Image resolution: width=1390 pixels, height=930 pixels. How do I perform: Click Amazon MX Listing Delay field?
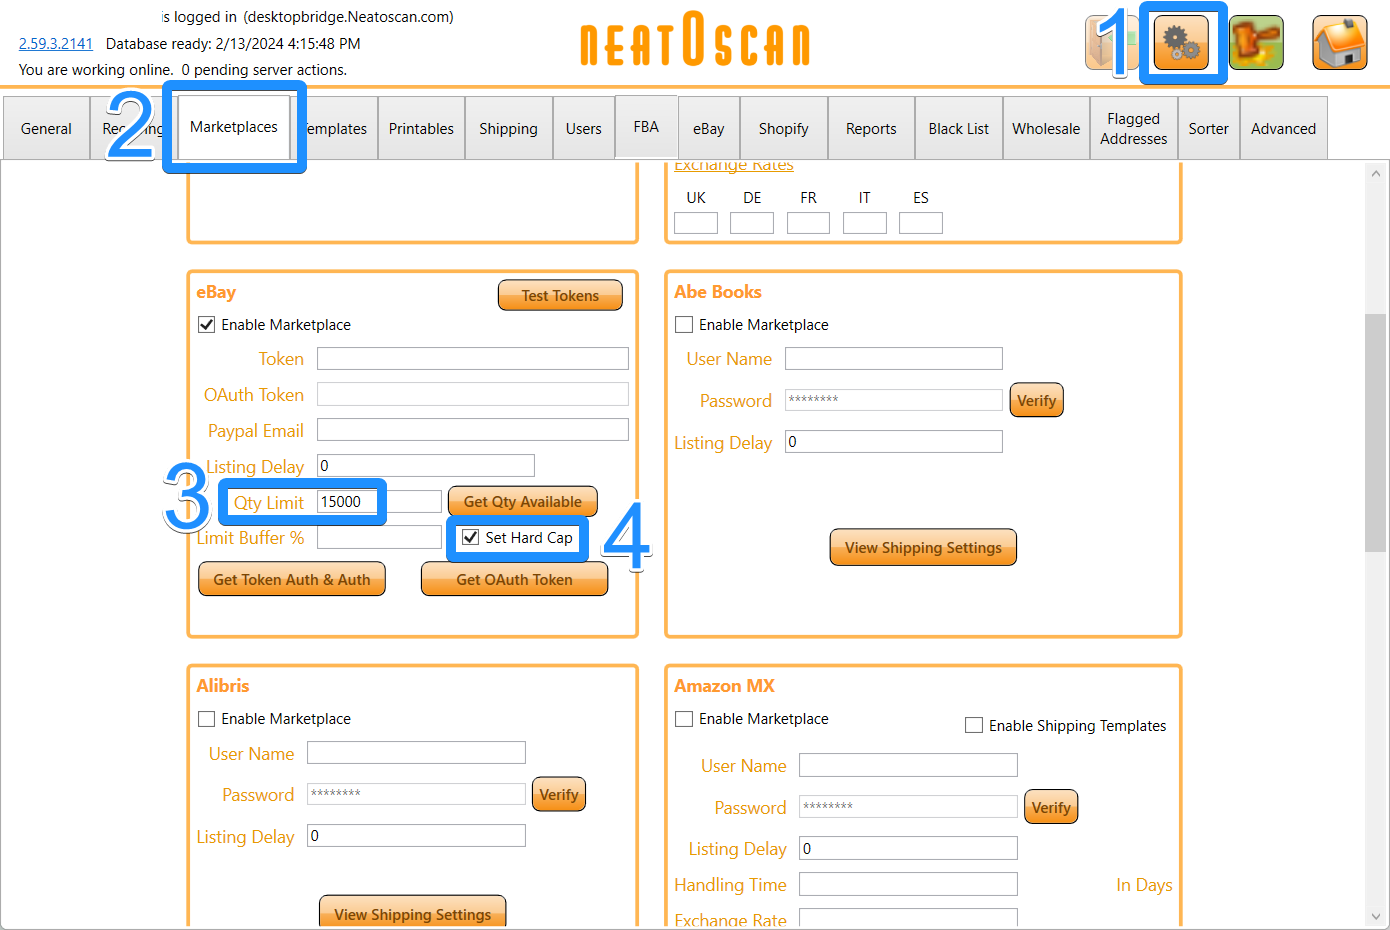[908, 848]
